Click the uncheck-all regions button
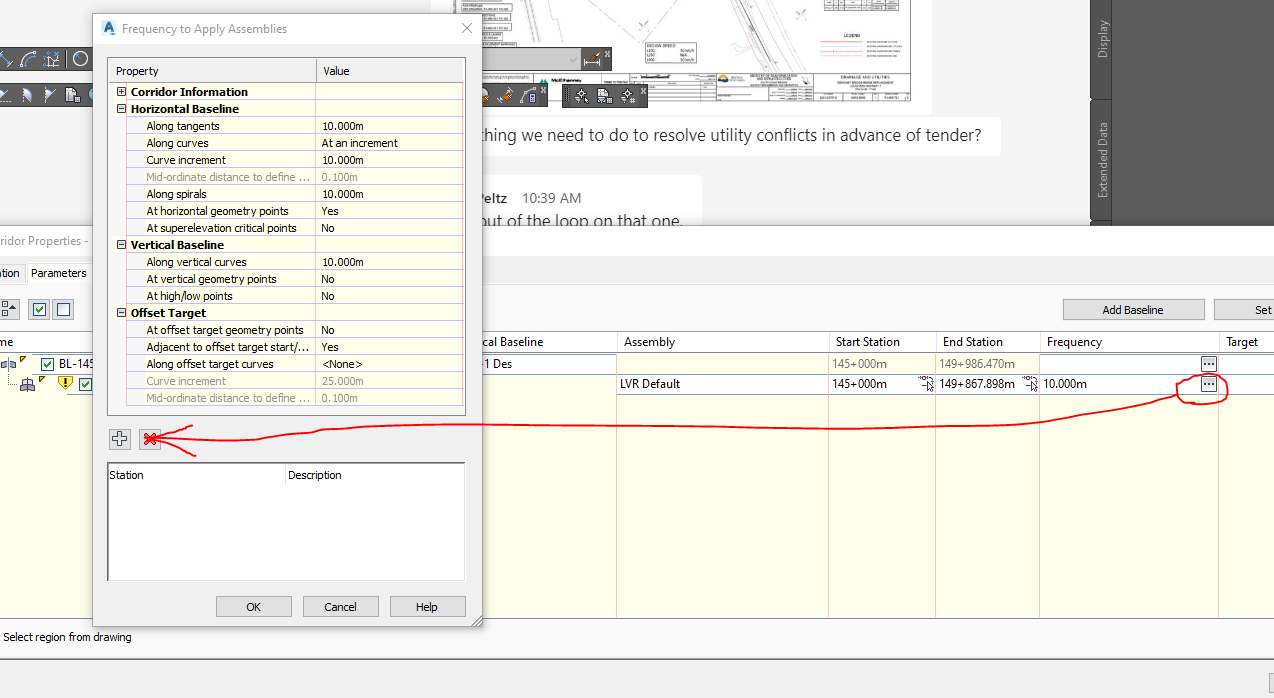Viewport: 1274px width, 698px height. [62, 309]
